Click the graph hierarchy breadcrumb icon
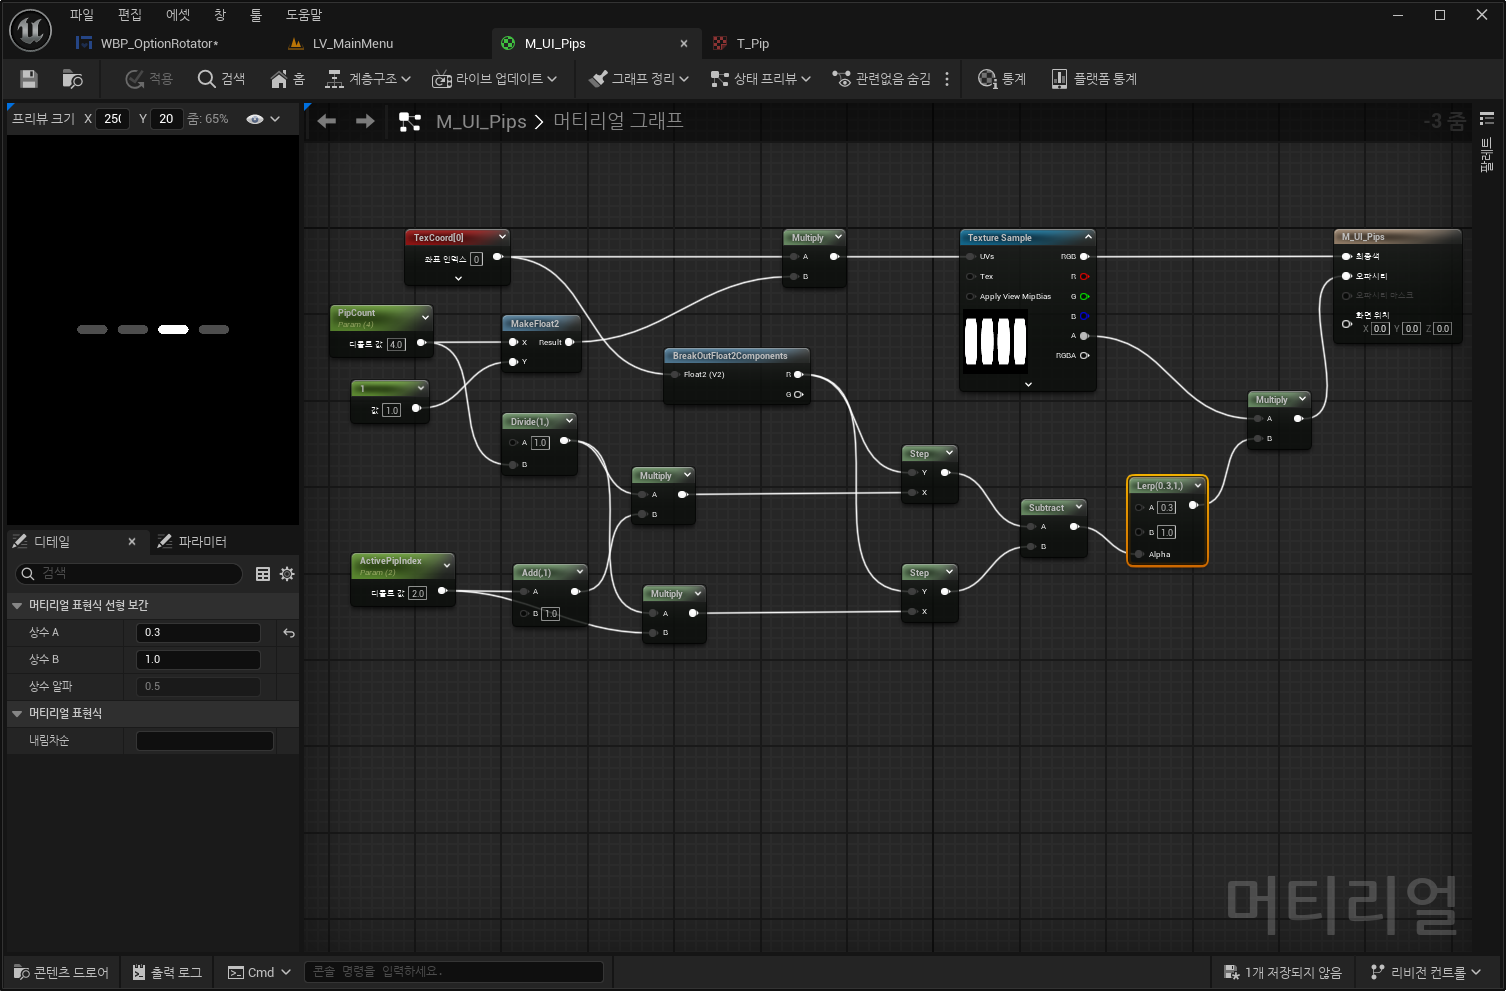 coord(409,122)
